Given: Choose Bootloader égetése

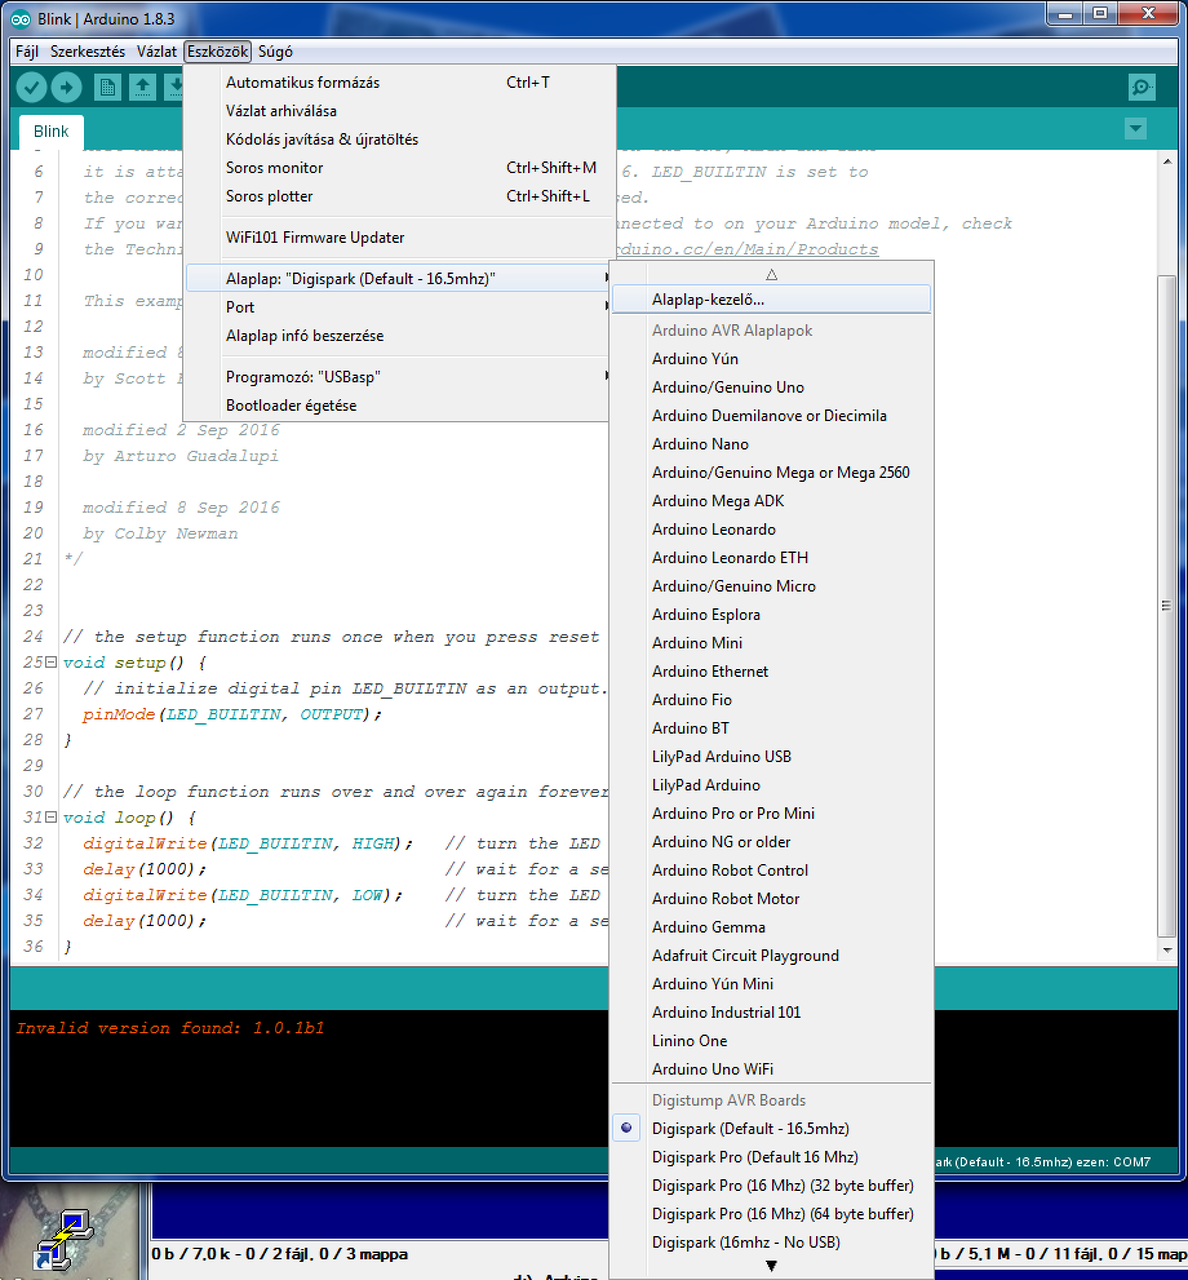Looking at the screenshot, I should point(397,405).
